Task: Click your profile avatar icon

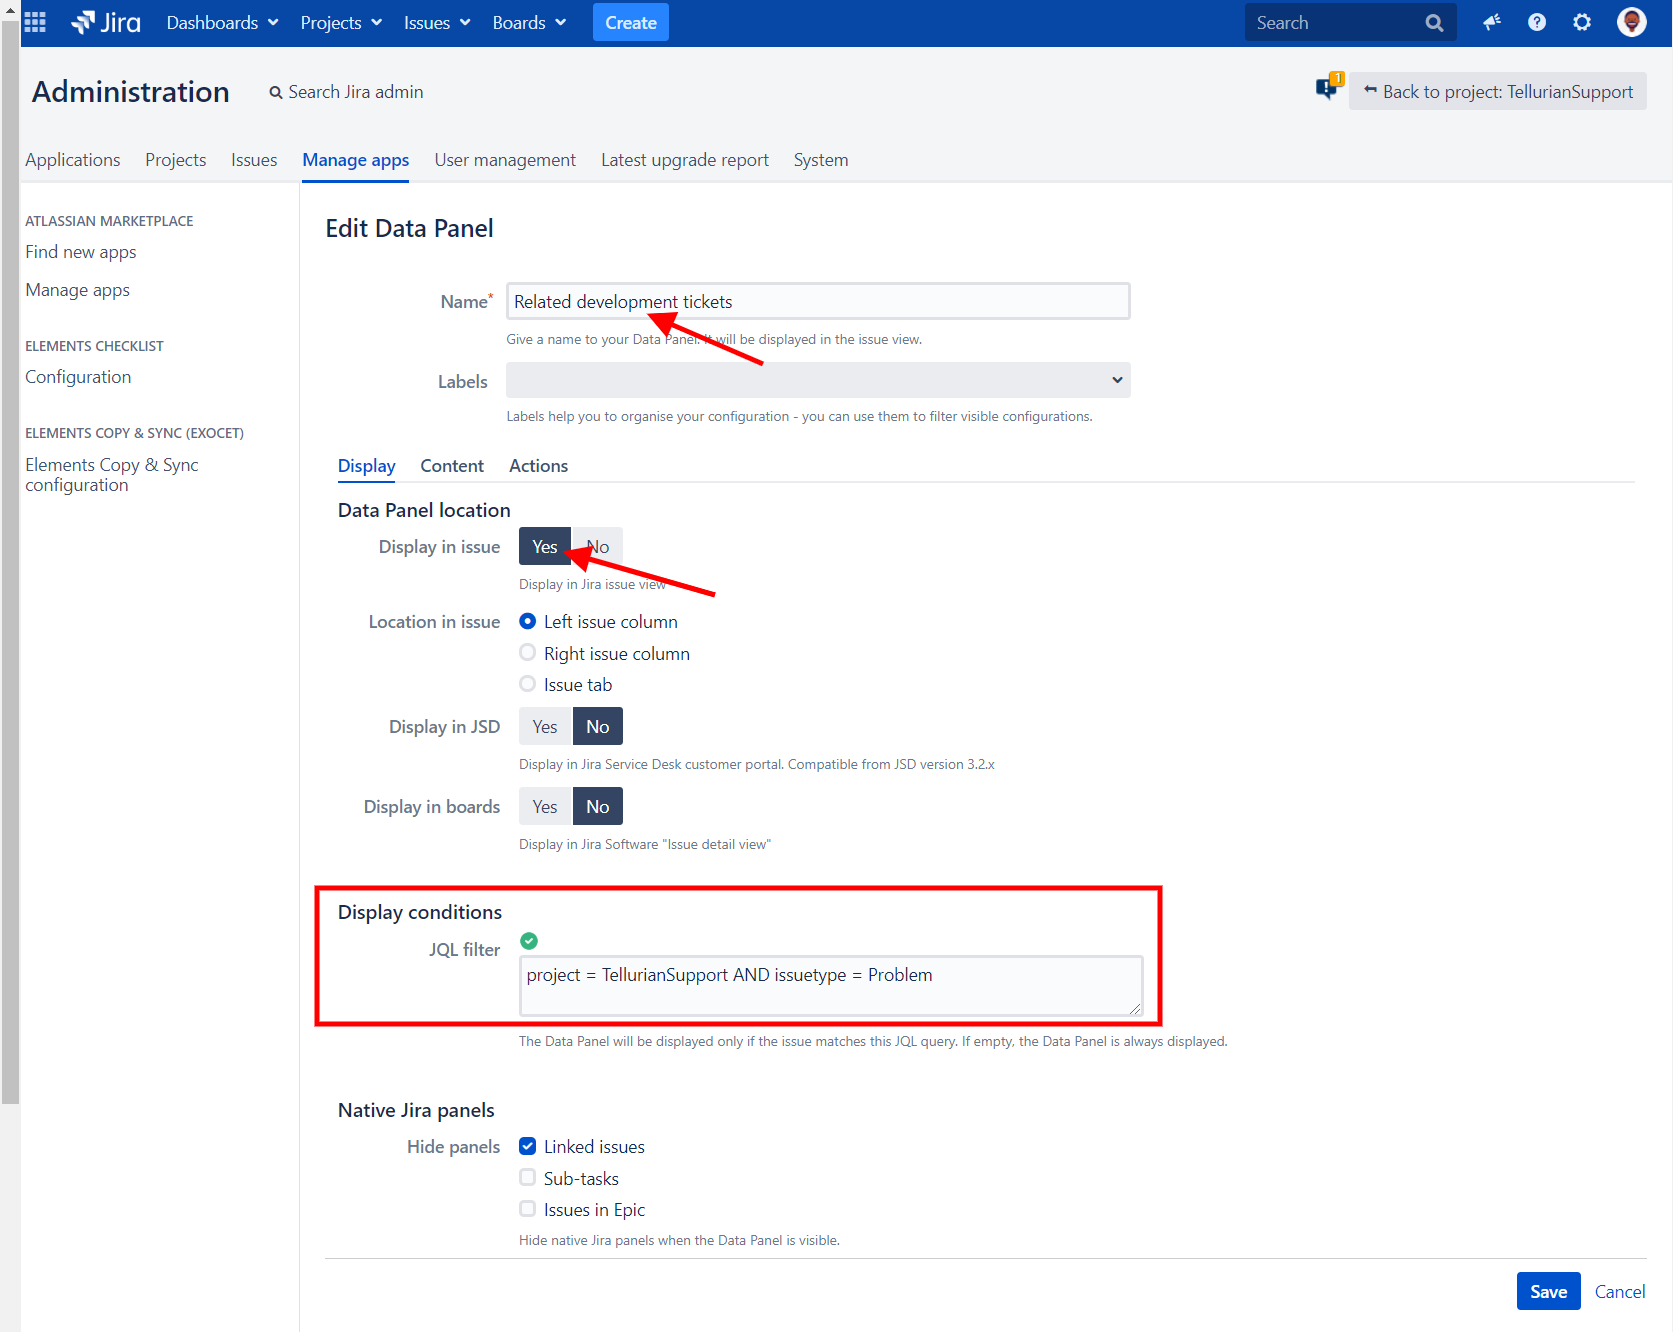Action: click(1630, 22)
